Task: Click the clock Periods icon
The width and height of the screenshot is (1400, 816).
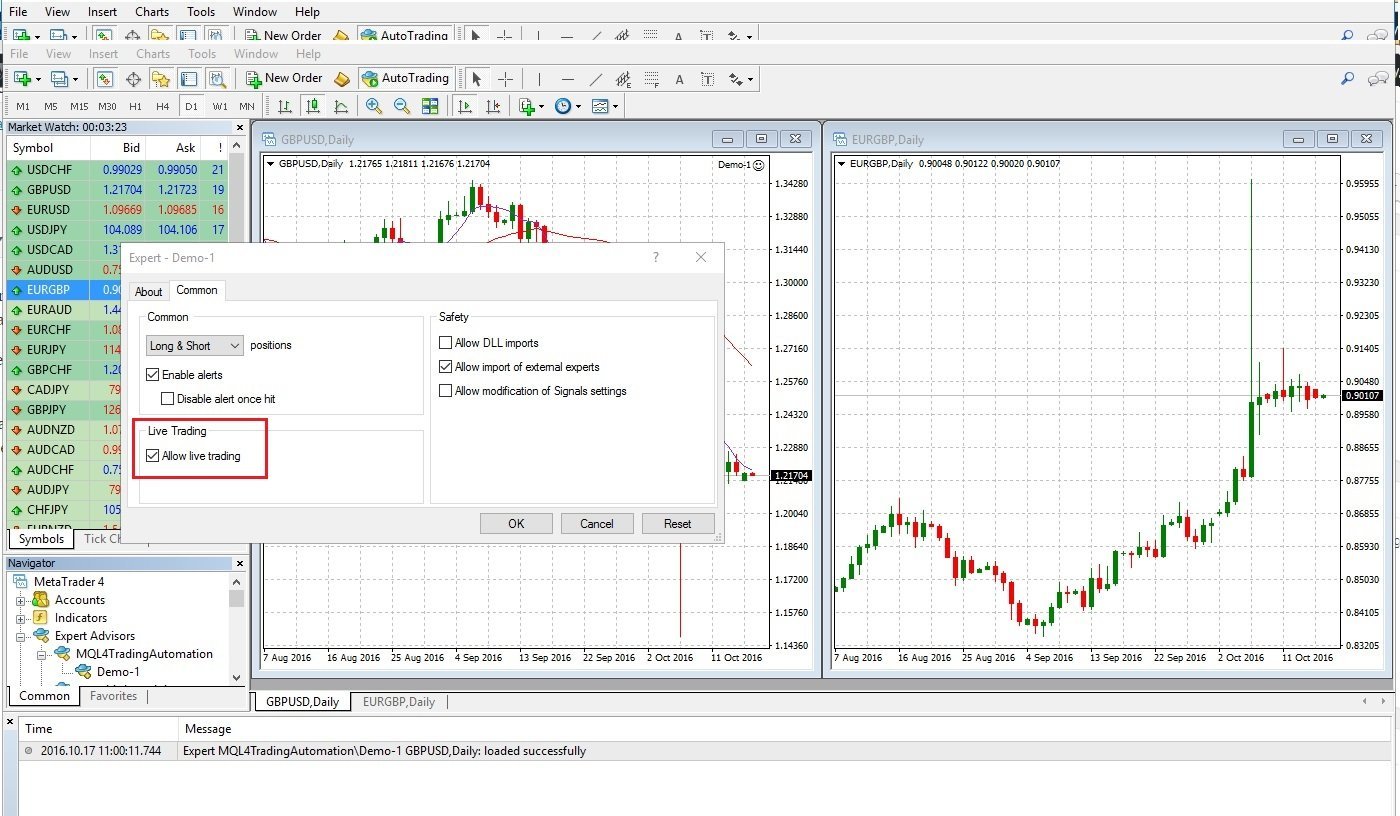Action: (x=563, y=106)
